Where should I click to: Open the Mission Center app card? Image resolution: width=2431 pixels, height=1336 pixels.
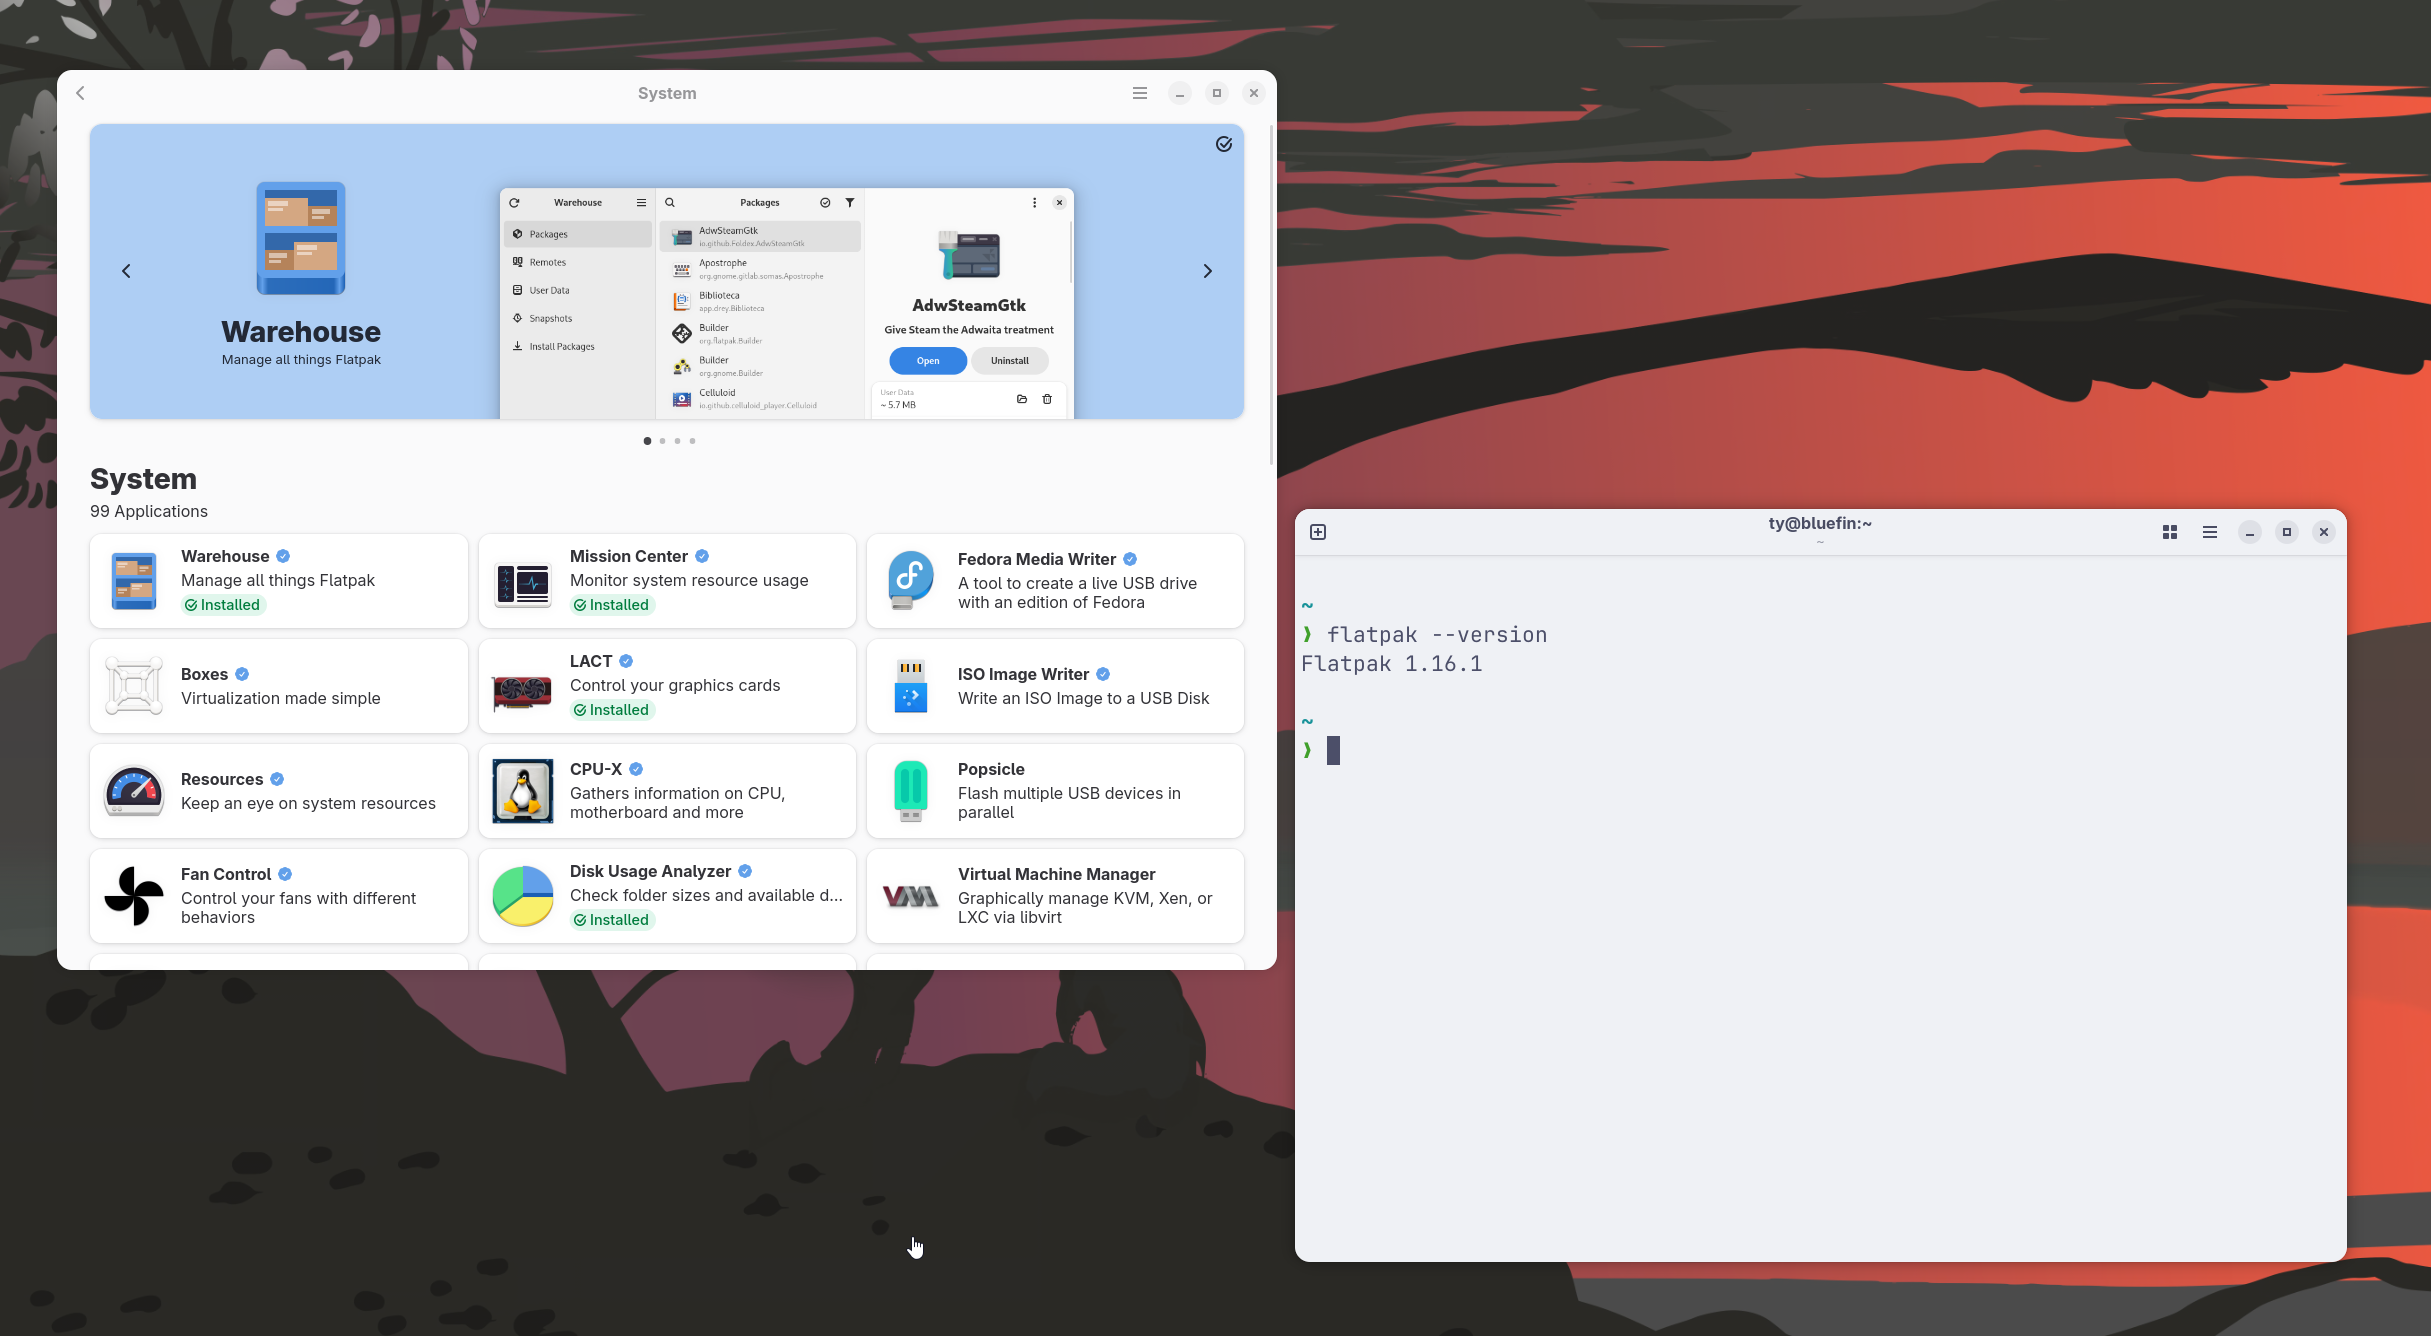tap(667, 581)
